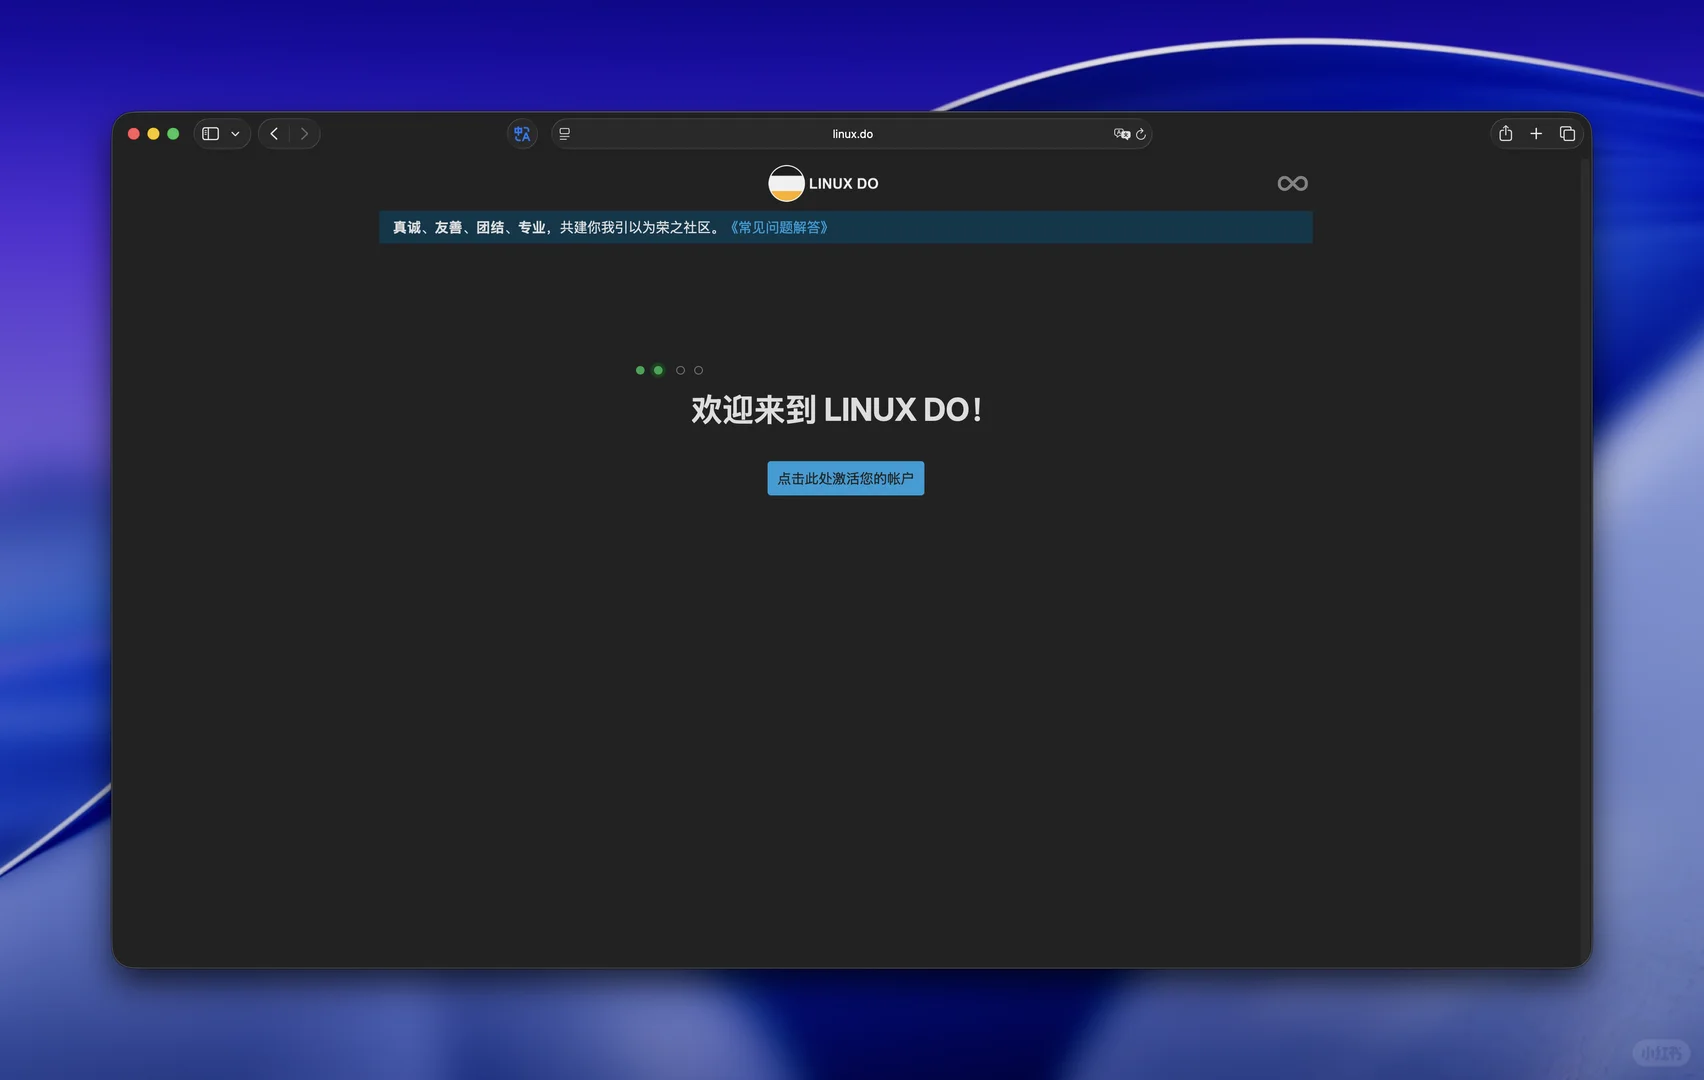This screenshot has width=1704, height=1080.
Task: Select the third step progress dot
Action: (680, 370)
